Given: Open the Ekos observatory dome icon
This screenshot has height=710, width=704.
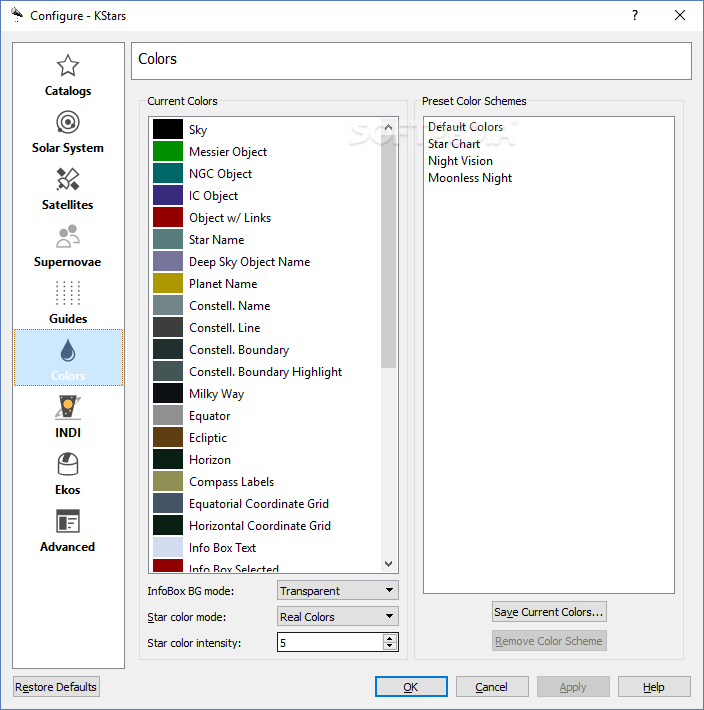Looking at the screenshot, I should click(x=68, y=464).
